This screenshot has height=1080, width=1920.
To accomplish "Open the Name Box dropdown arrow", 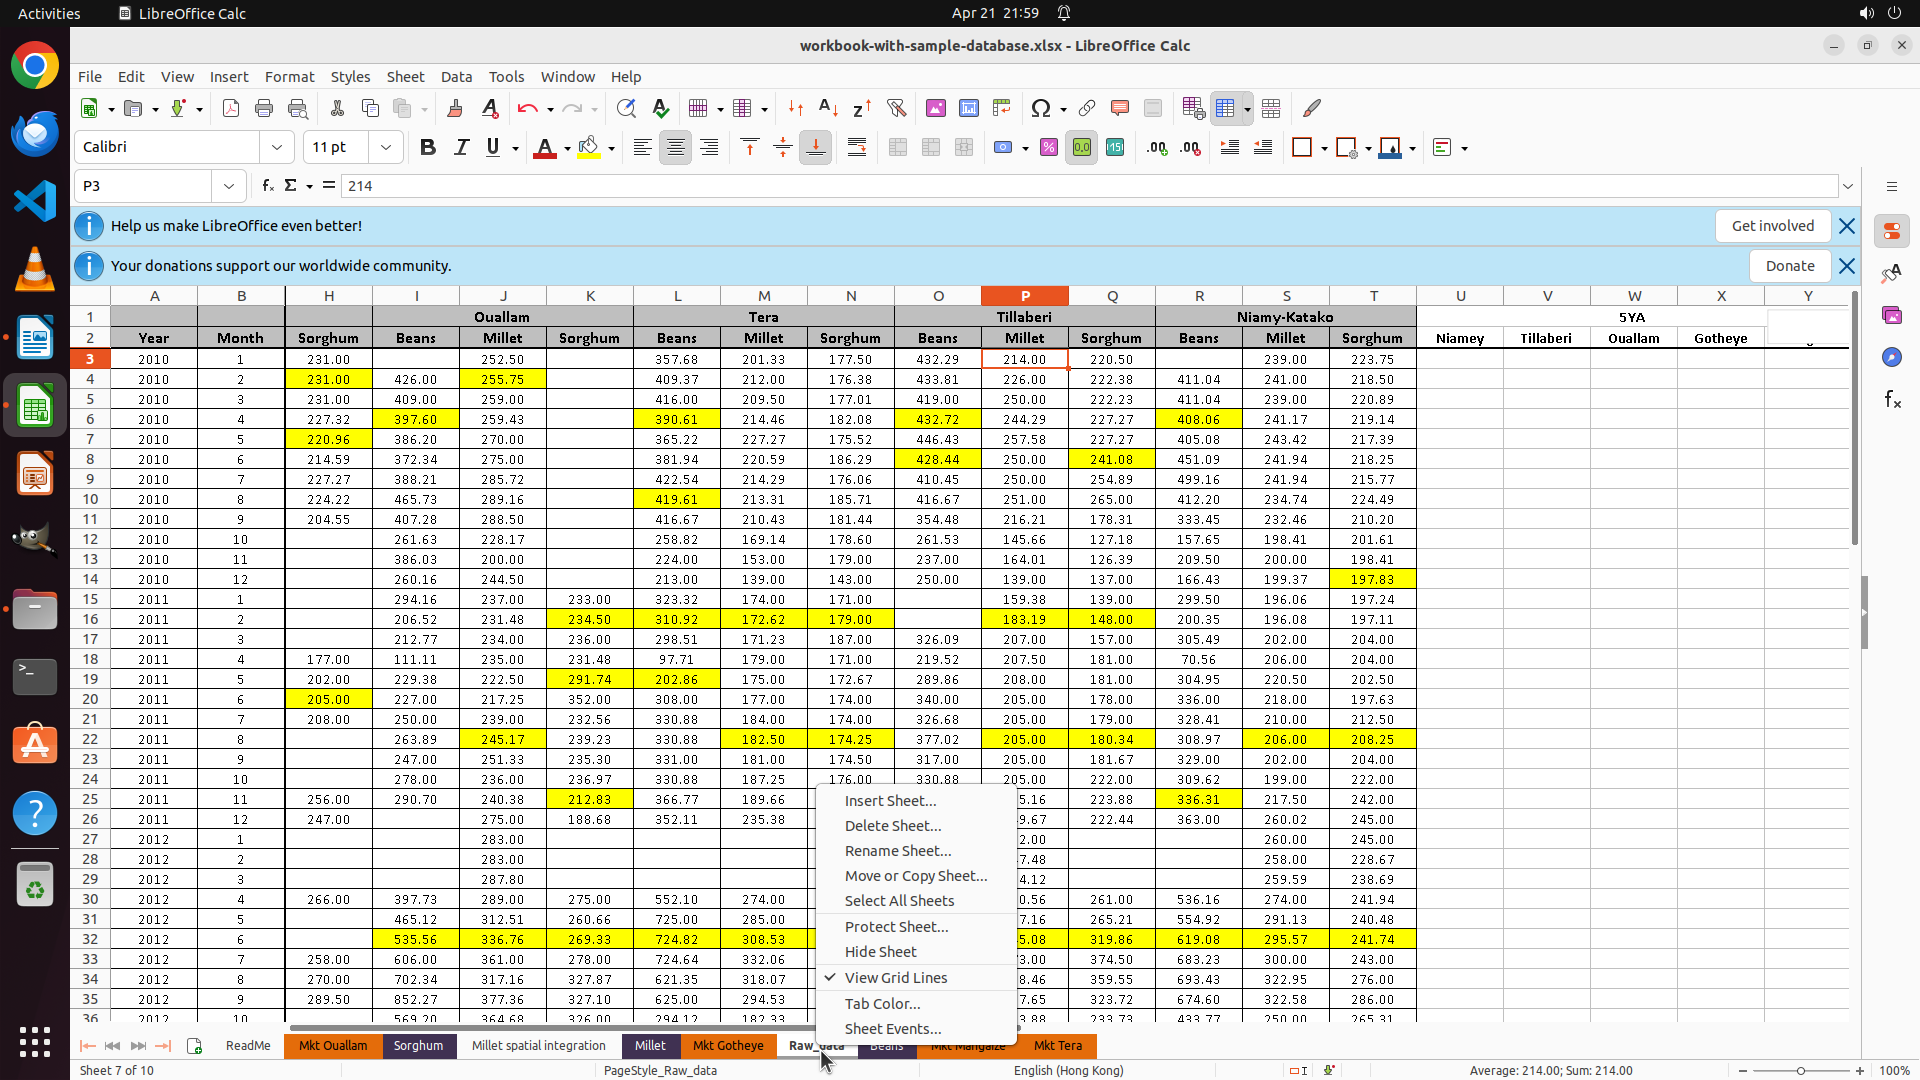I will pos(229,186).
